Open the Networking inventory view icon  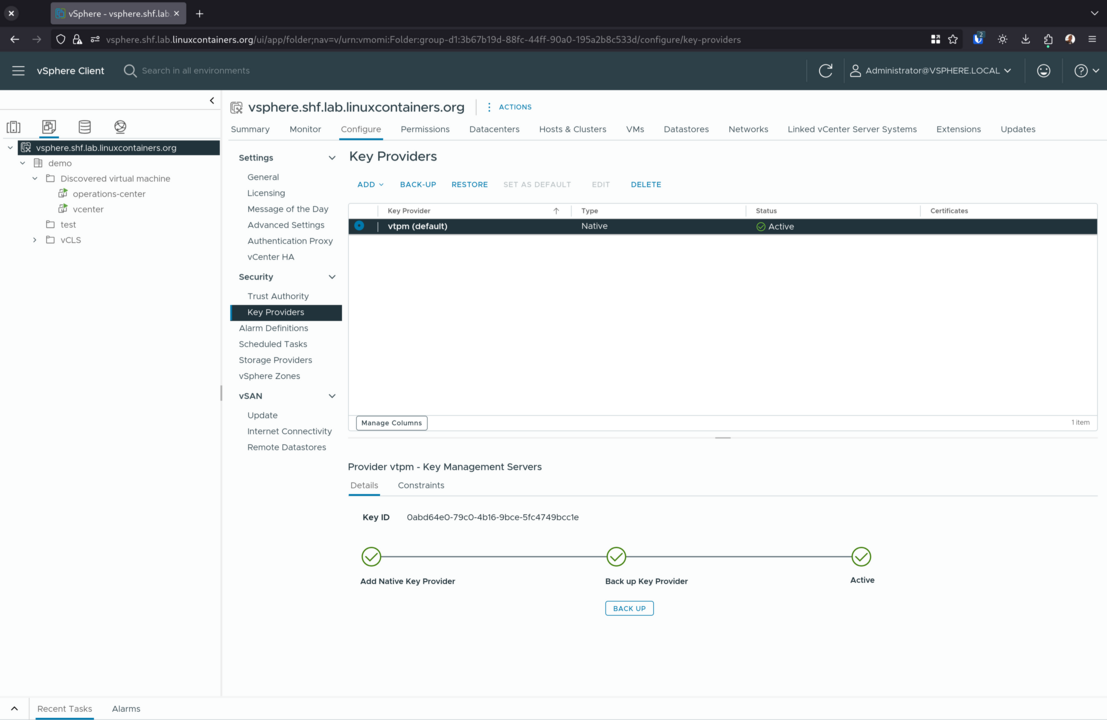pyautogui.click(x=120, y=127)
